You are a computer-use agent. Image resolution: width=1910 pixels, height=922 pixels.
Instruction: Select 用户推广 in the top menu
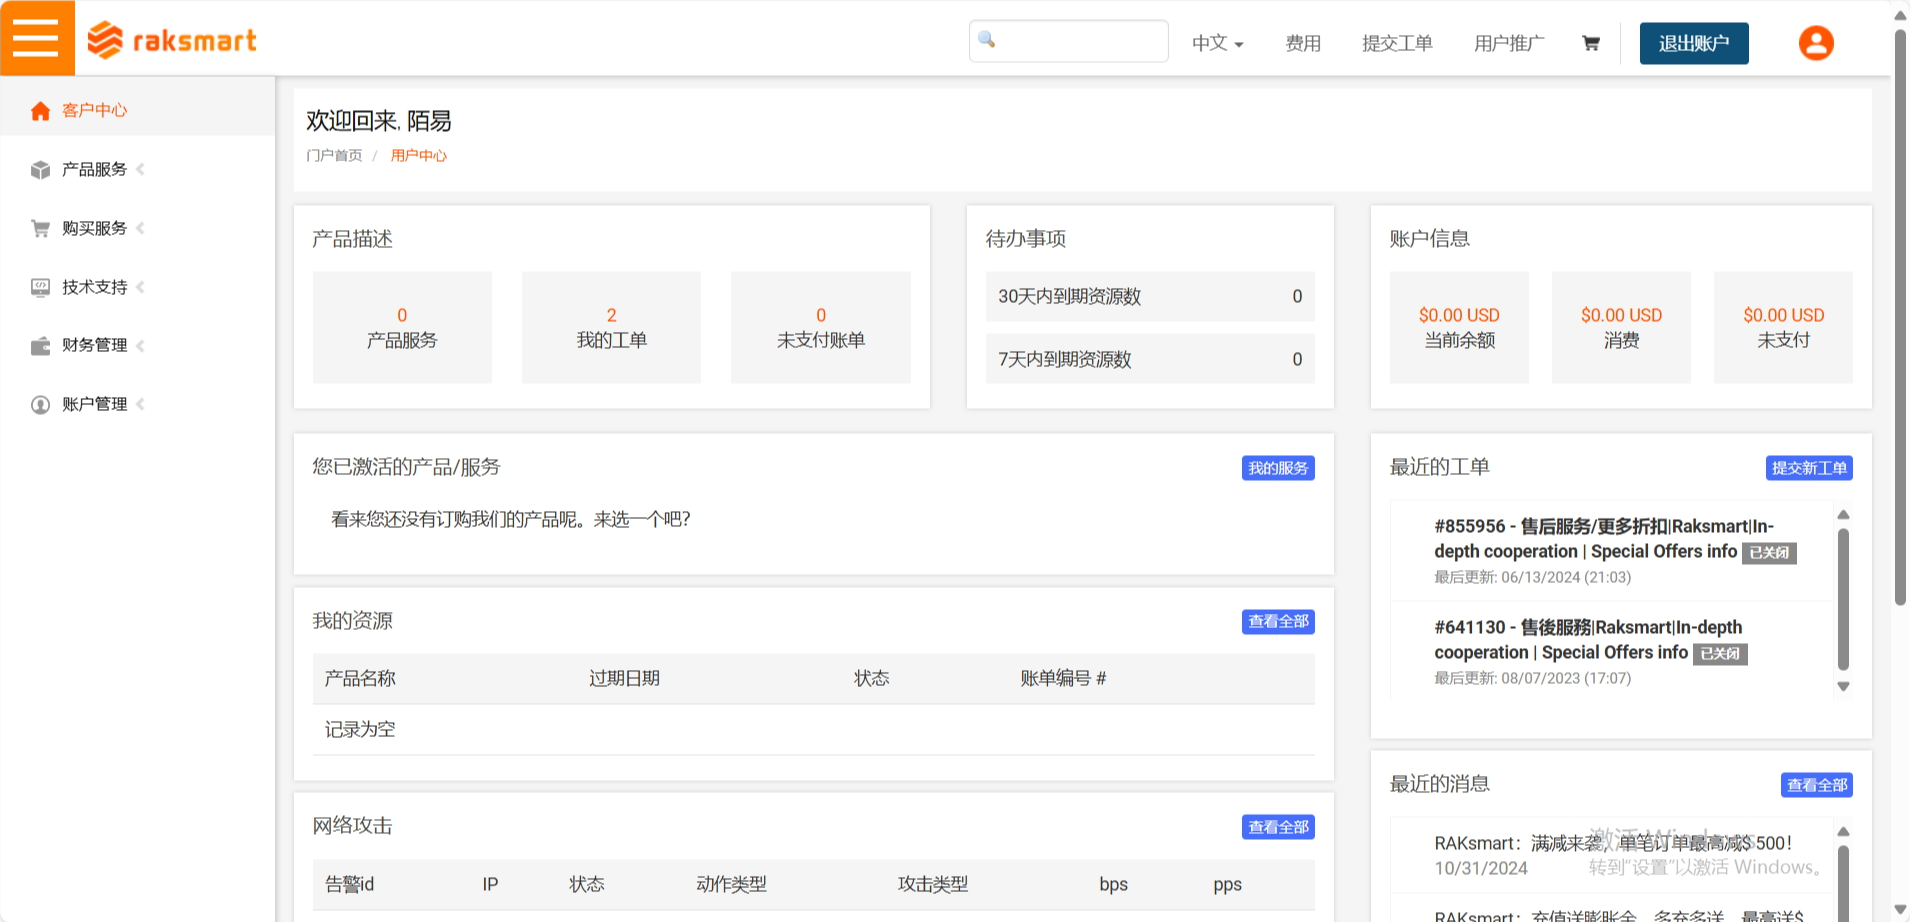click(x=1508, y=43)
